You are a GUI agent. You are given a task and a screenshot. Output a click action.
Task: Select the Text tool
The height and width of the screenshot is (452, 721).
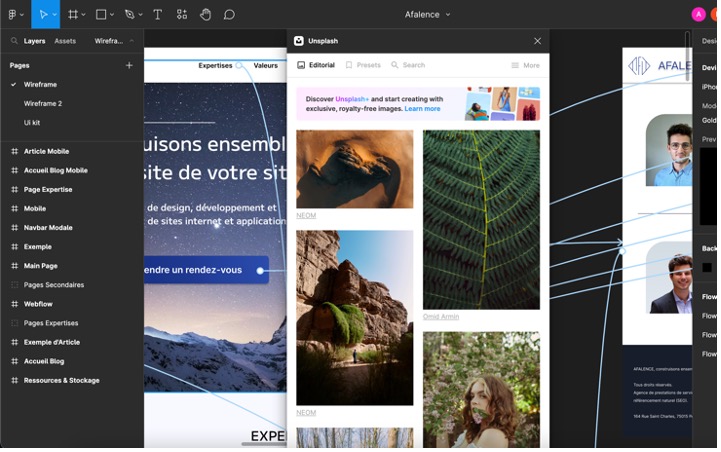pos(157,15)
